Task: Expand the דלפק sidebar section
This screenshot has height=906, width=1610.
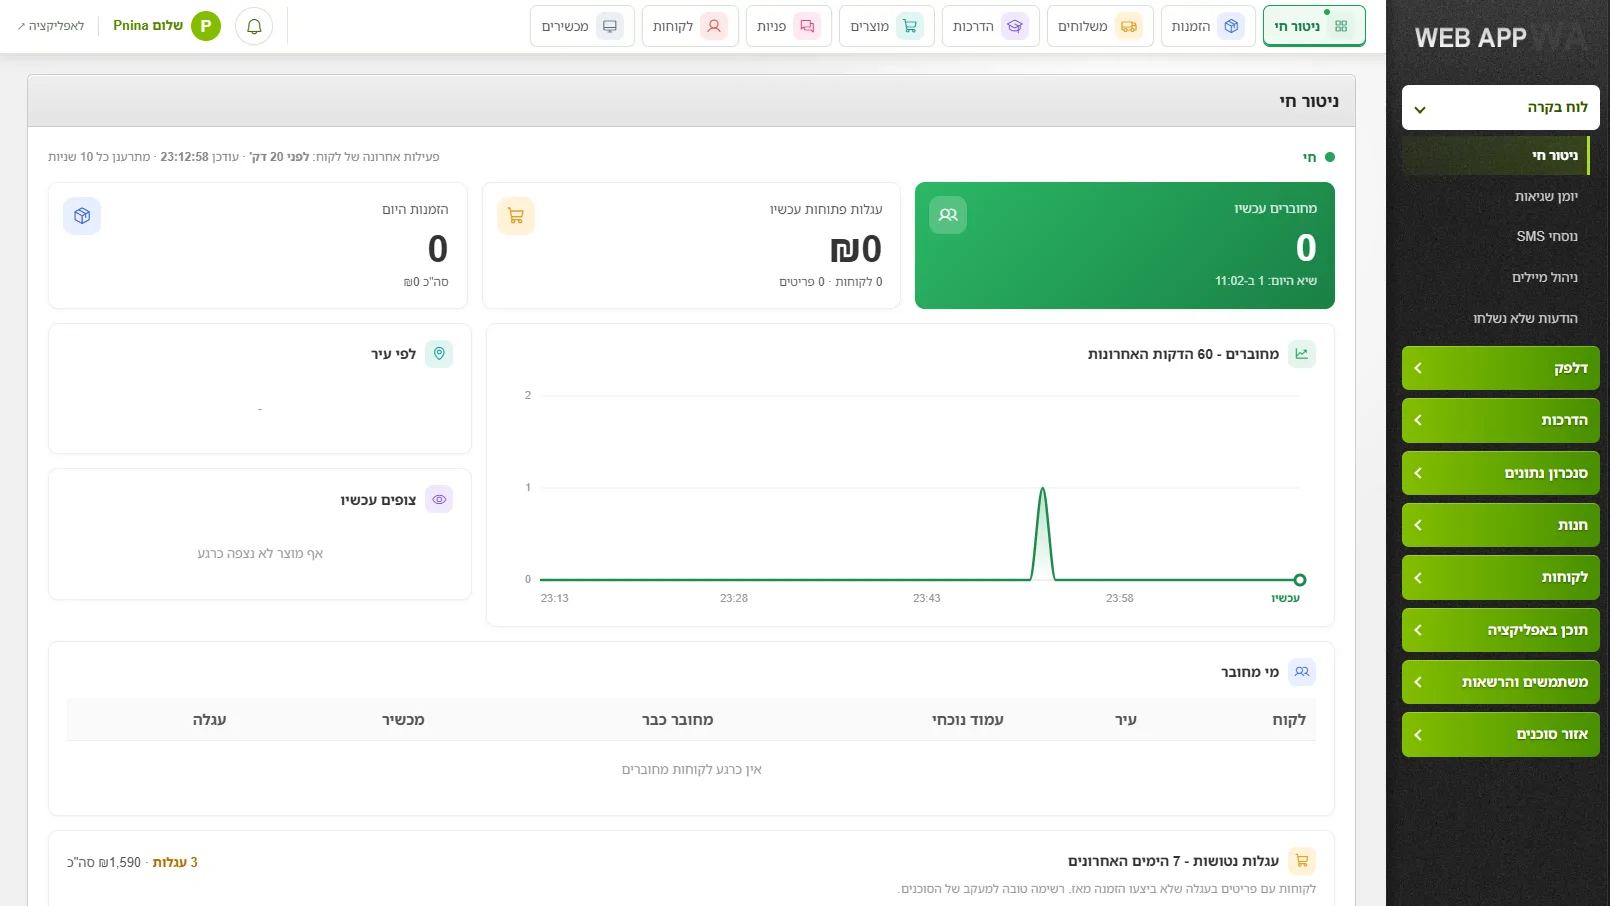Action: pyautogui.click(x=1500, y=368)
